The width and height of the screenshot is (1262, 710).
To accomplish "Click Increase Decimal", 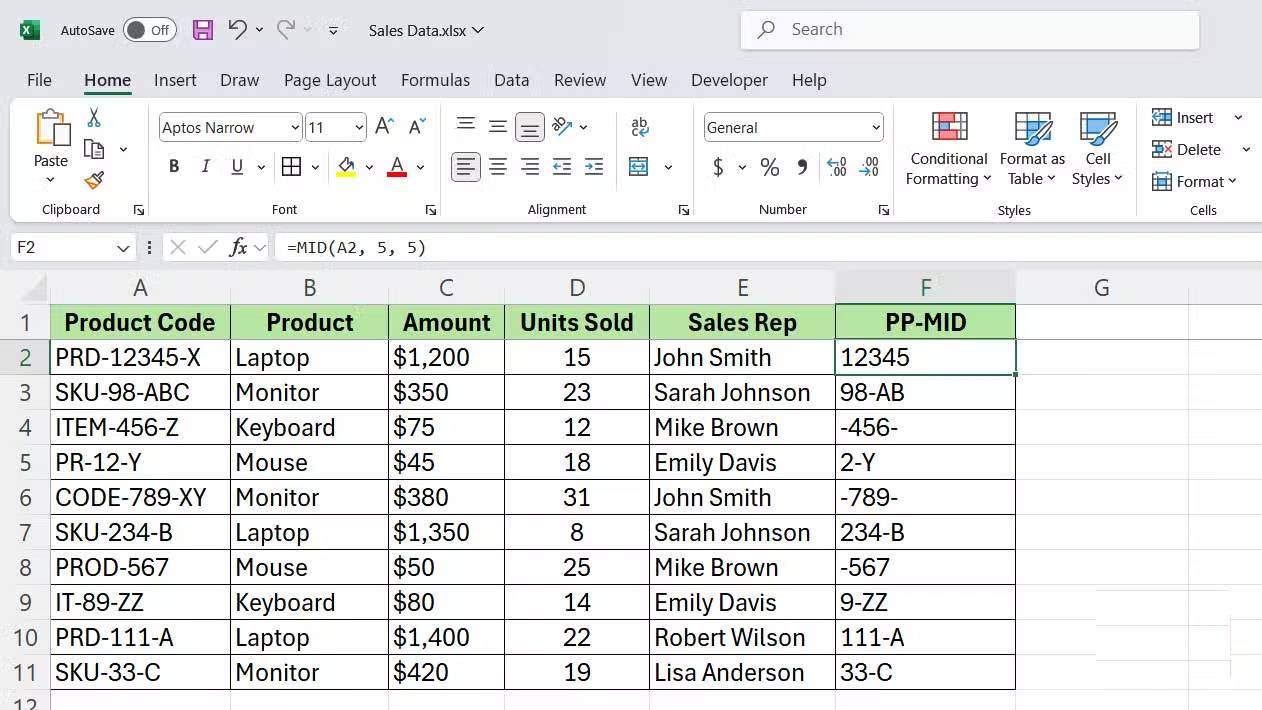I will click(x=836, y=167).
